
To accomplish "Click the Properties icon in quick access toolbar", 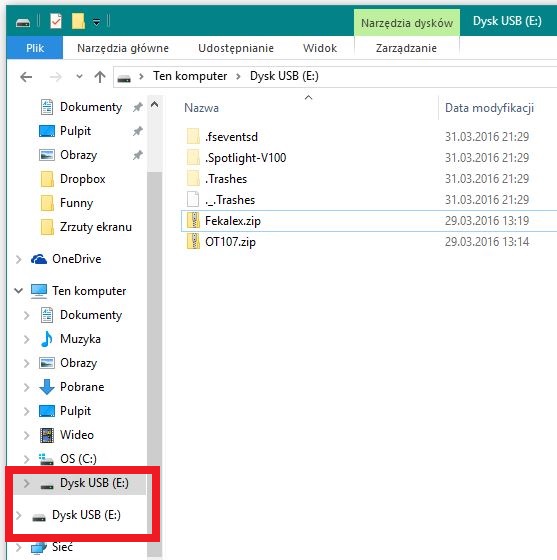I will (56, 21).
